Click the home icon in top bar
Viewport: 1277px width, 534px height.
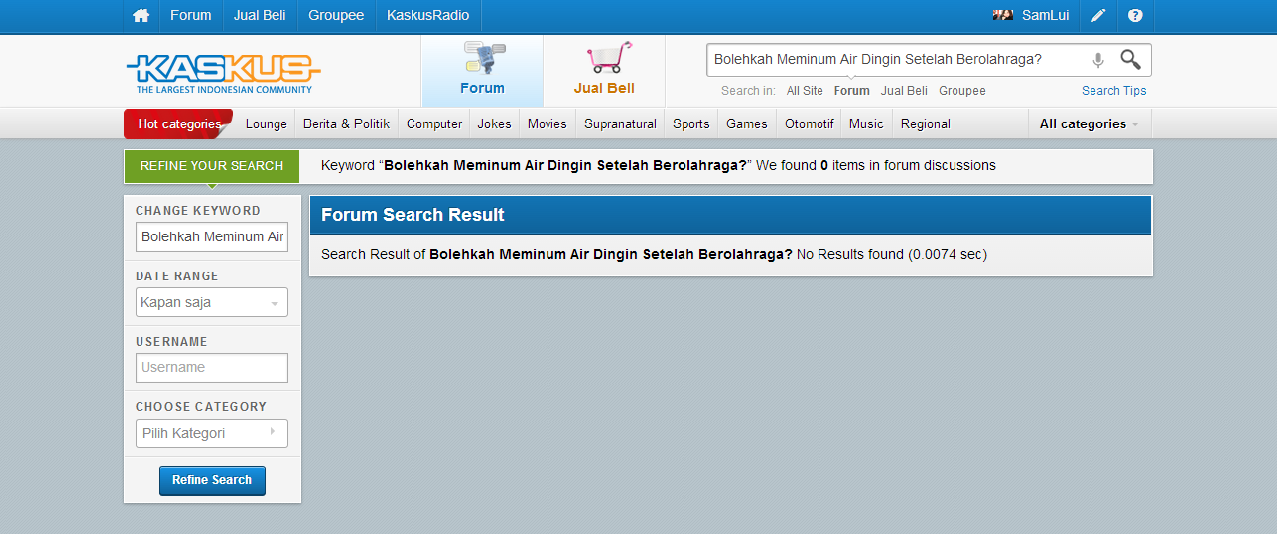pos(141,16)
